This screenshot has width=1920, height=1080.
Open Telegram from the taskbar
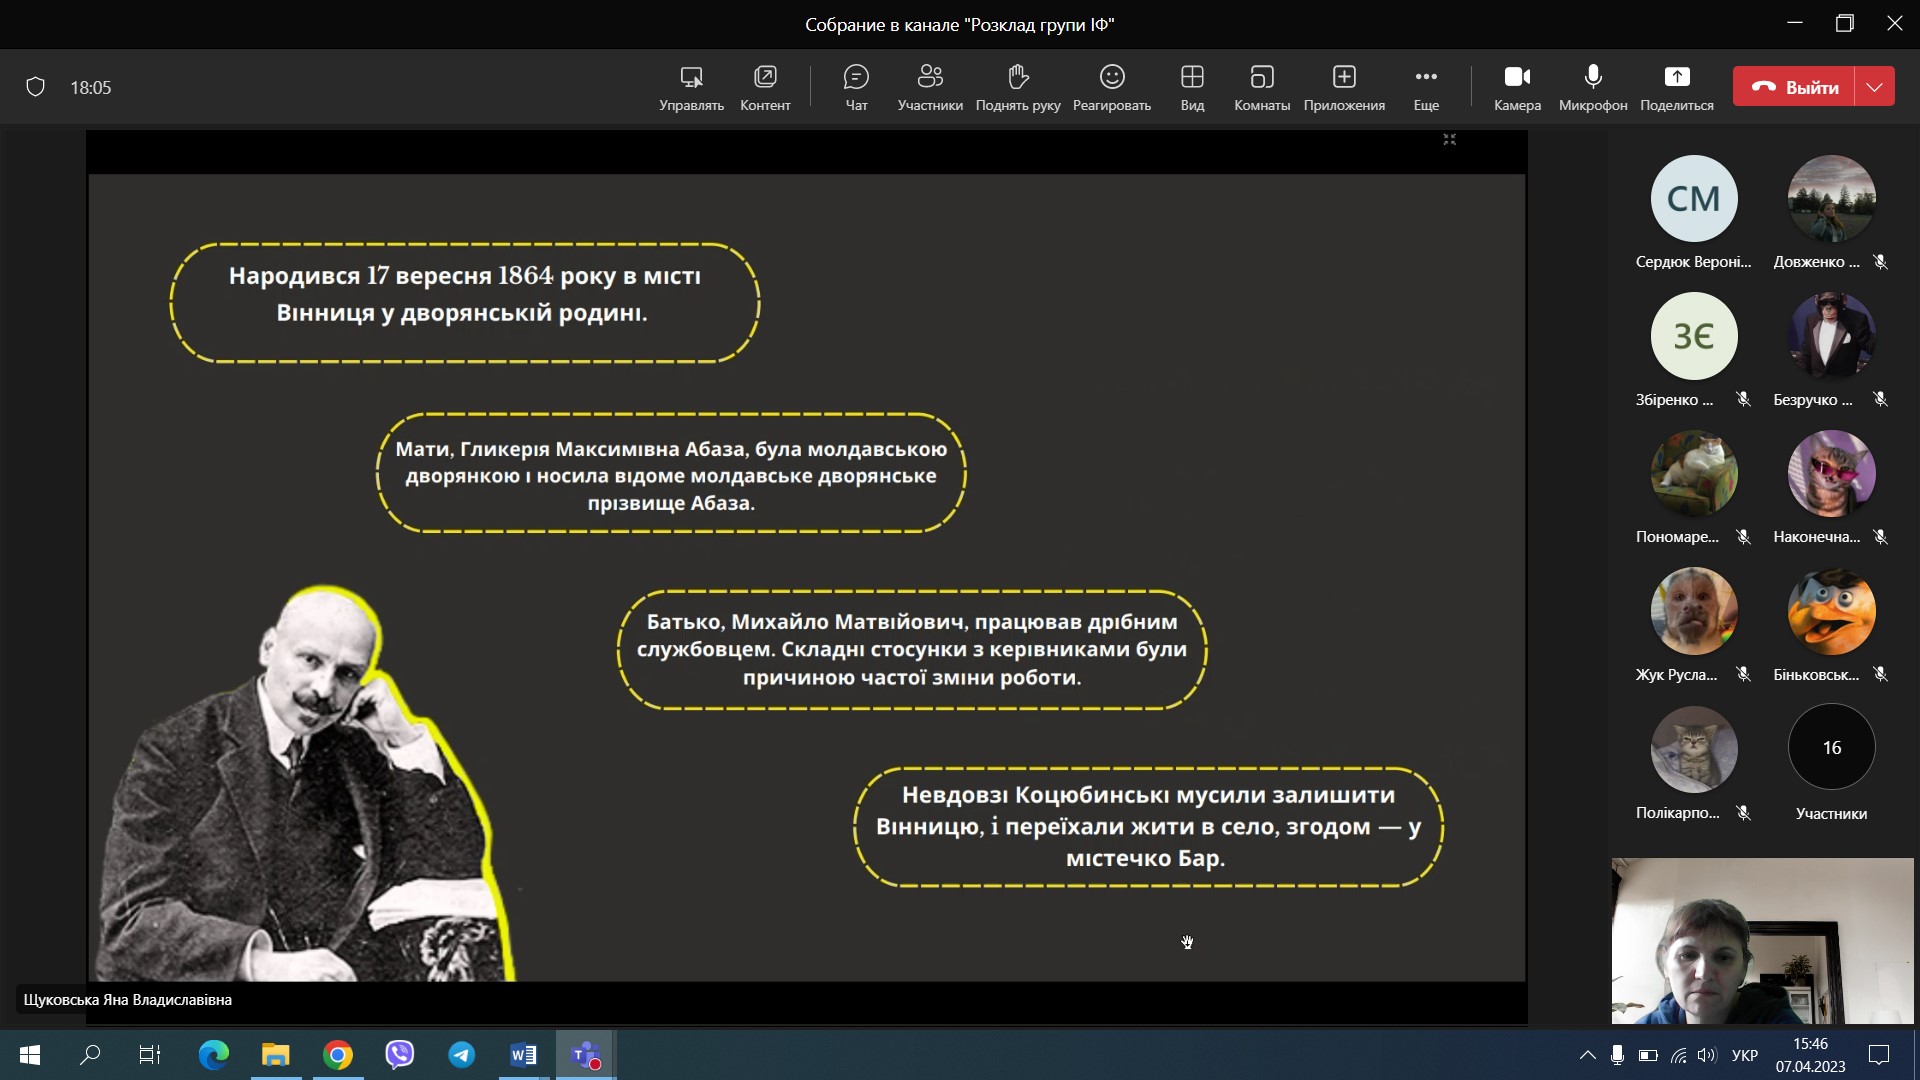[x=461, y=1054]
